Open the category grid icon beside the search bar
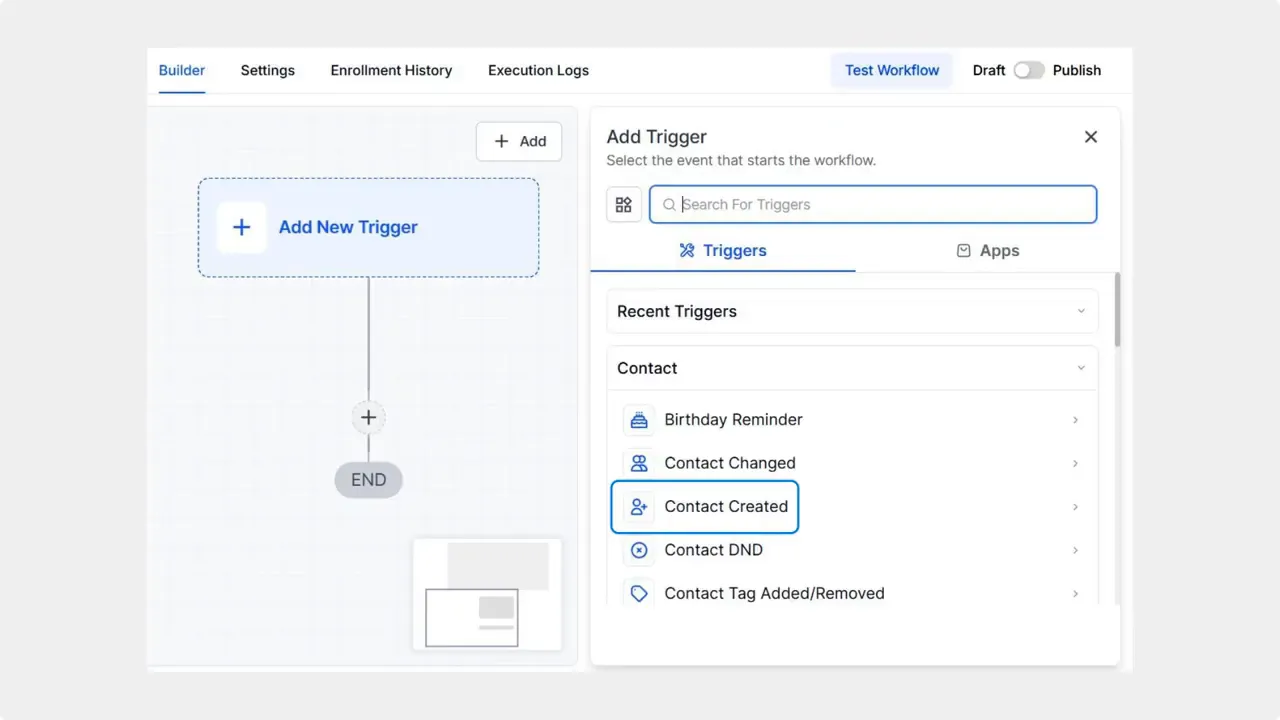Screen dimensions: 1280x720 (624, 204)
